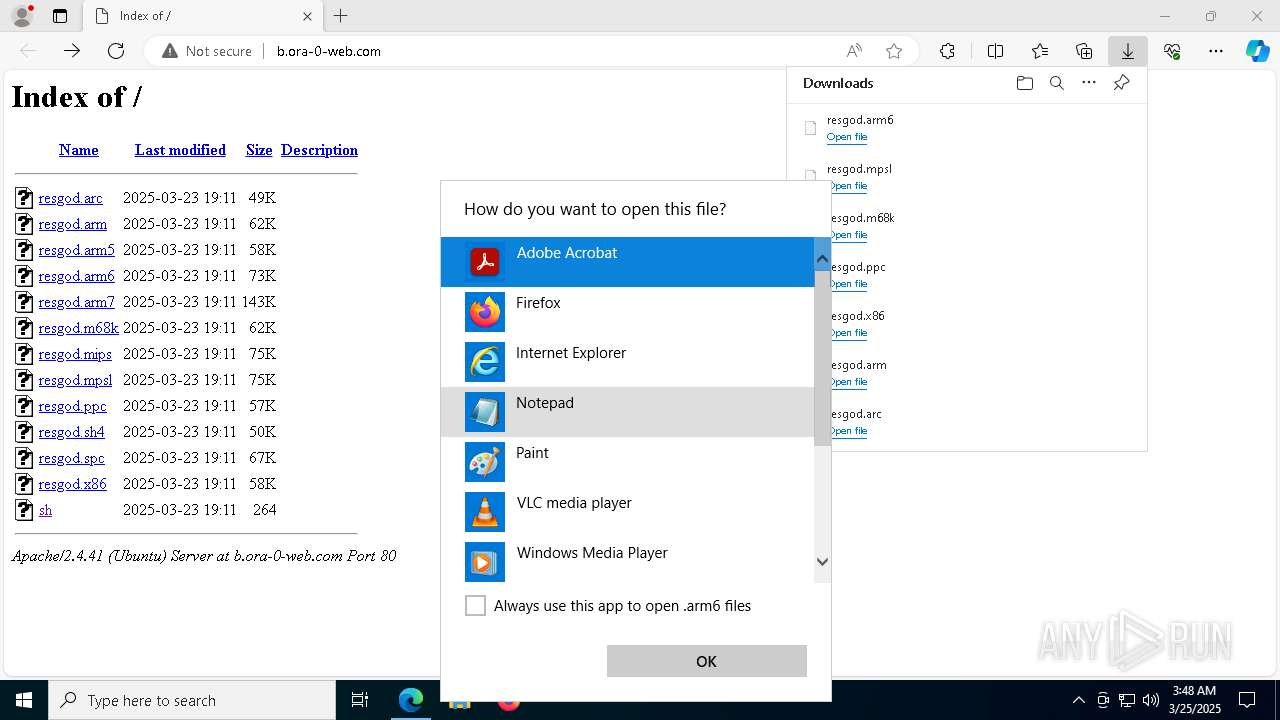1280x720 pixels.
Task: Go forward in browser history
Action: [72, 51]
